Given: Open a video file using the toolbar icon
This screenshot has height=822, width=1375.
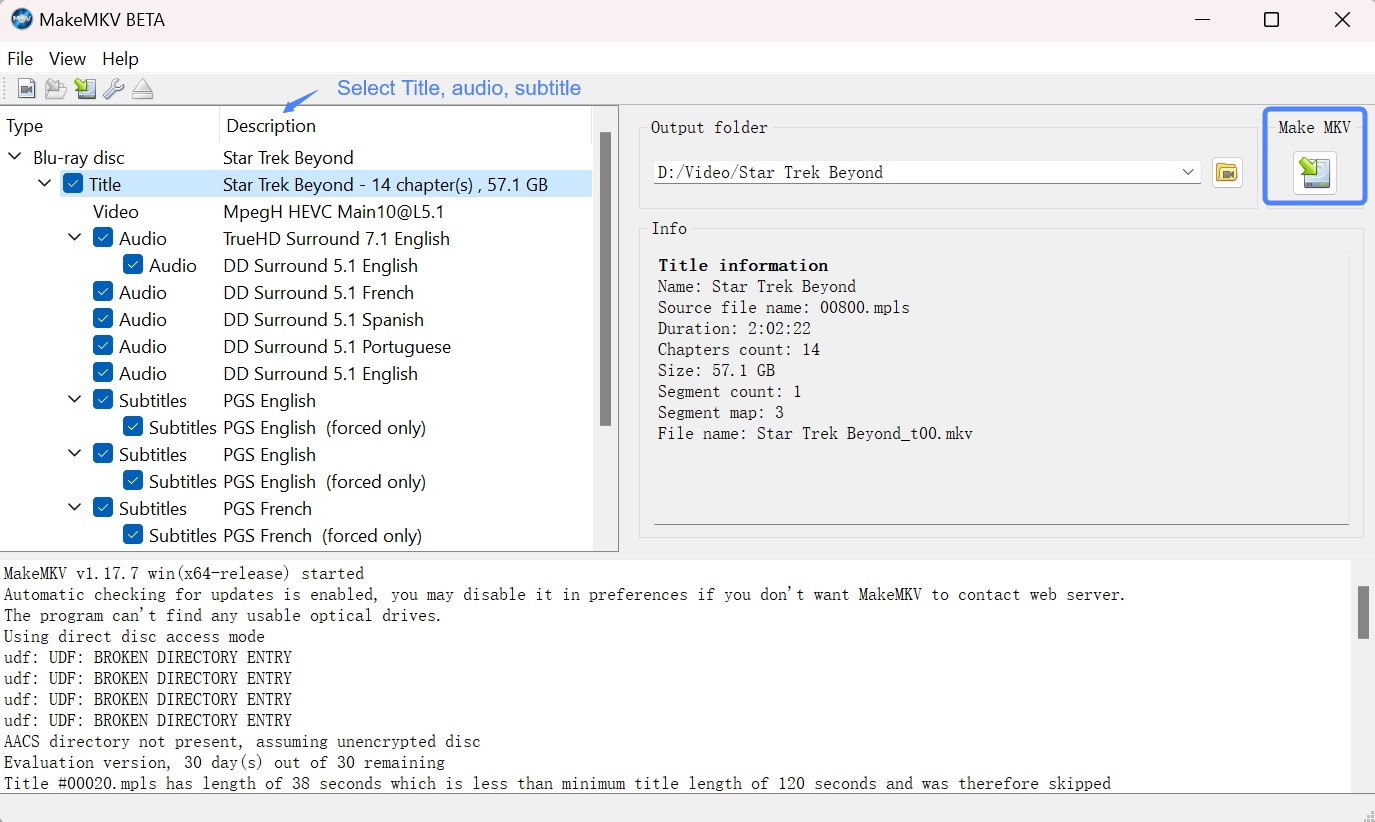Looking at the screenshot, I should pyautogui.click(x=26, y=88).
